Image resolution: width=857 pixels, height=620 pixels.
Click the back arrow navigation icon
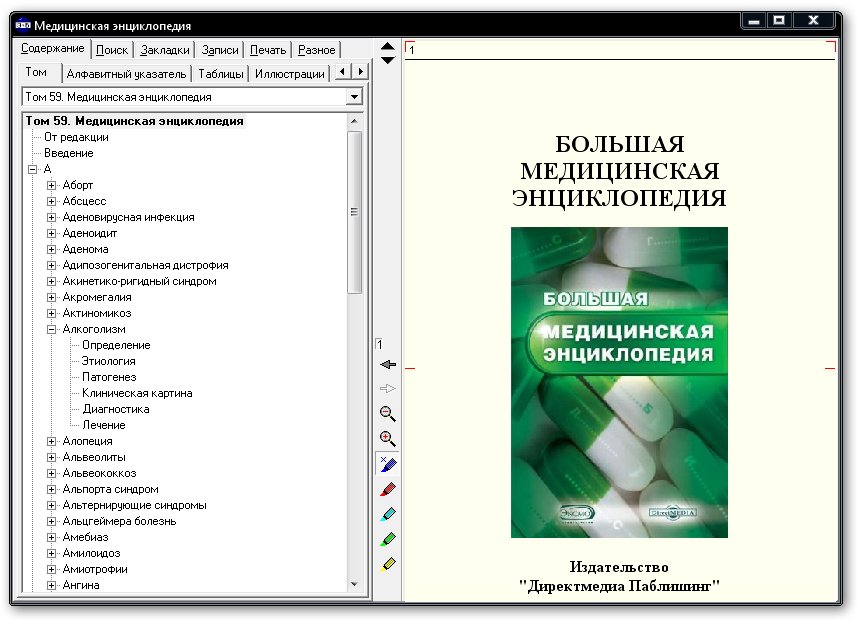tap(388, 365)
